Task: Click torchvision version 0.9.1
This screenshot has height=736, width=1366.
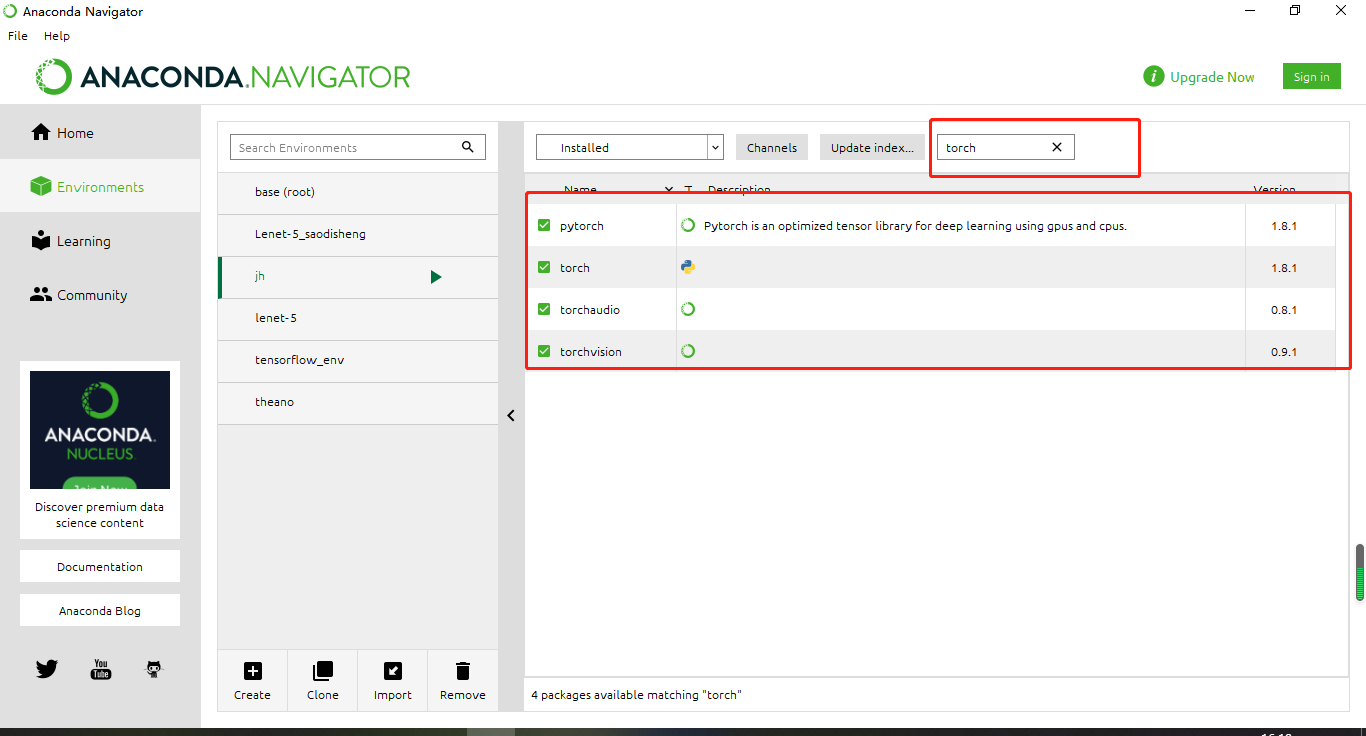Action: (x=1284, y=352)
